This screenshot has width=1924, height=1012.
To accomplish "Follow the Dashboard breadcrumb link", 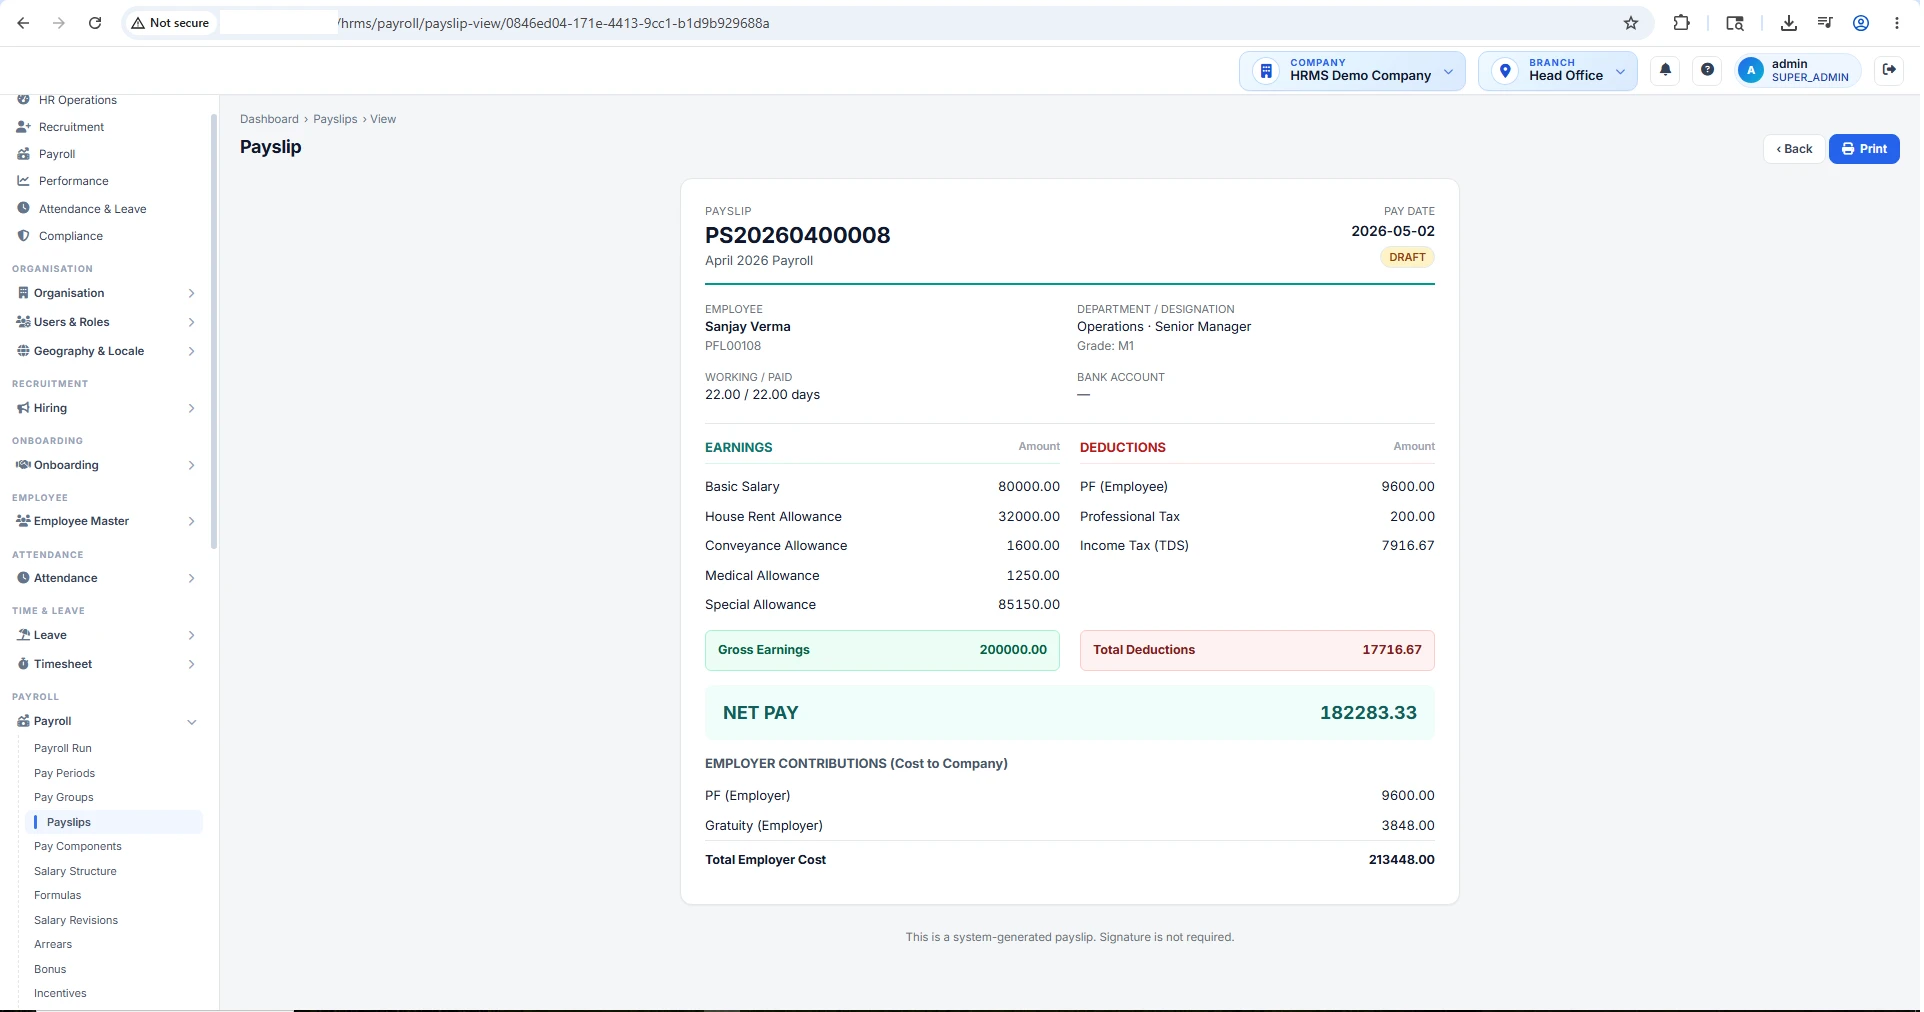I will click(x=269, y=119).
